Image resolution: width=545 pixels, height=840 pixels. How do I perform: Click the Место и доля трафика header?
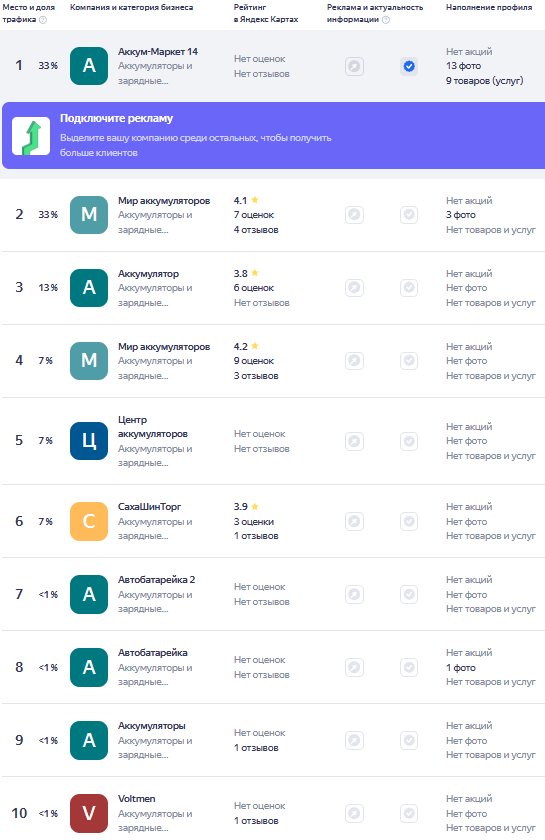pyautogui.click(x=28, y=13)
